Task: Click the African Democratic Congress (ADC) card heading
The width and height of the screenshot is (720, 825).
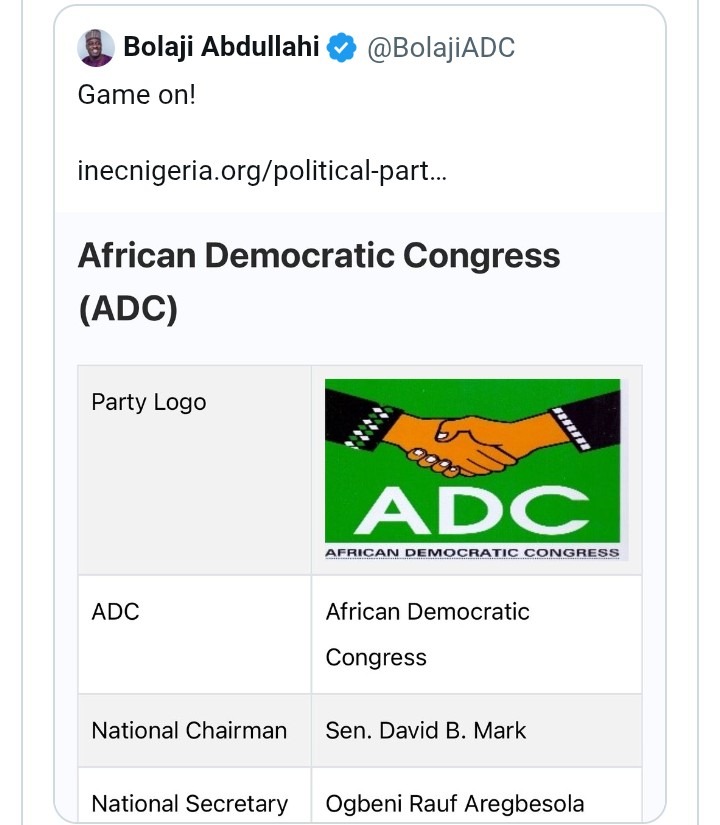Action: point(319,282)
